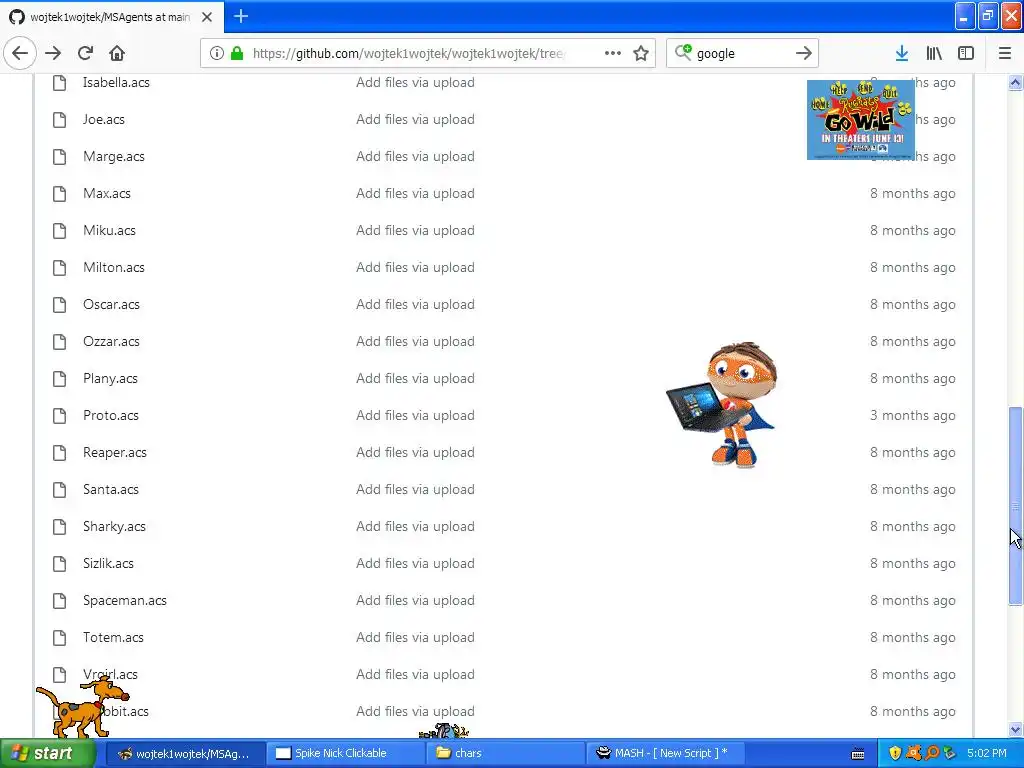This screenshot has height=768, width=1024.
Task: Click the file icon beside Oscar.acs
Action: point(59,304)
